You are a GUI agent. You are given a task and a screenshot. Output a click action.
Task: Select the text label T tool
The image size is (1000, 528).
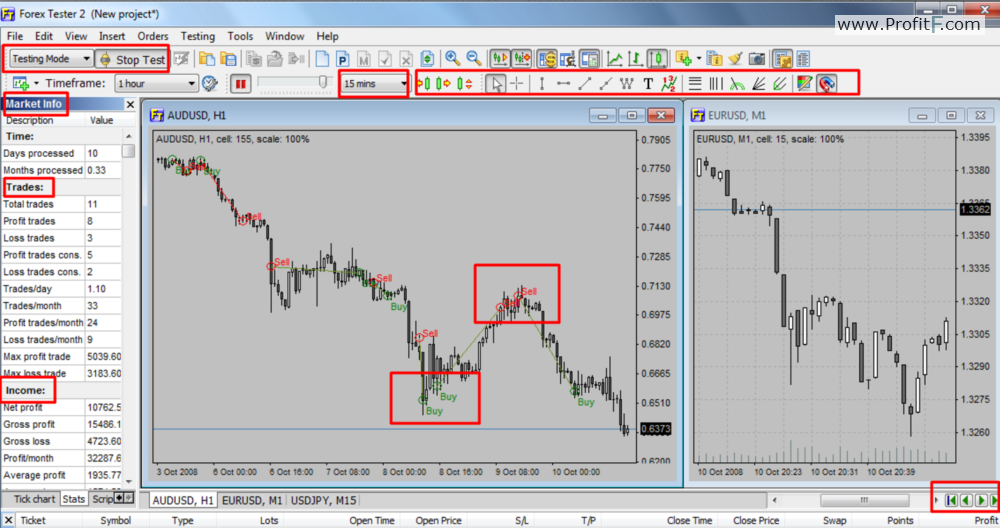click(x=648, y=84)
